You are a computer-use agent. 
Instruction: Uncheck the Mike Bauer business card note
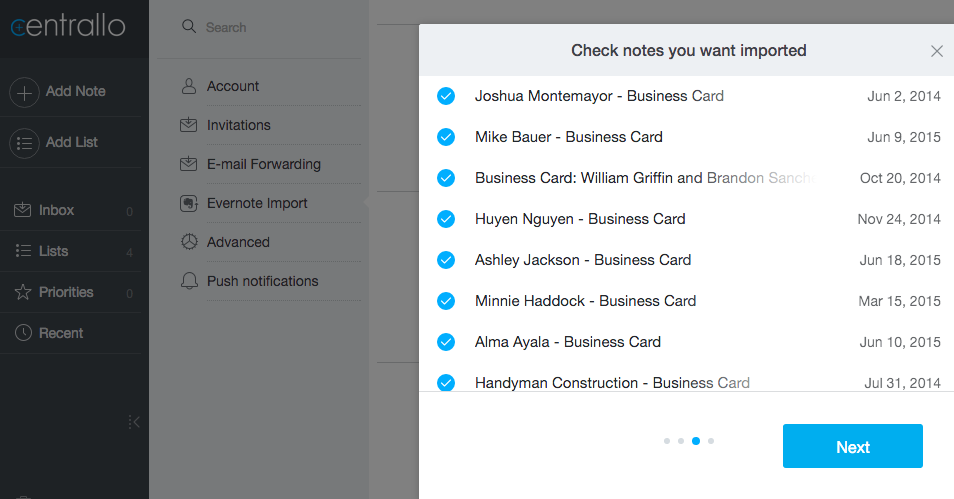tap(446, 137)
